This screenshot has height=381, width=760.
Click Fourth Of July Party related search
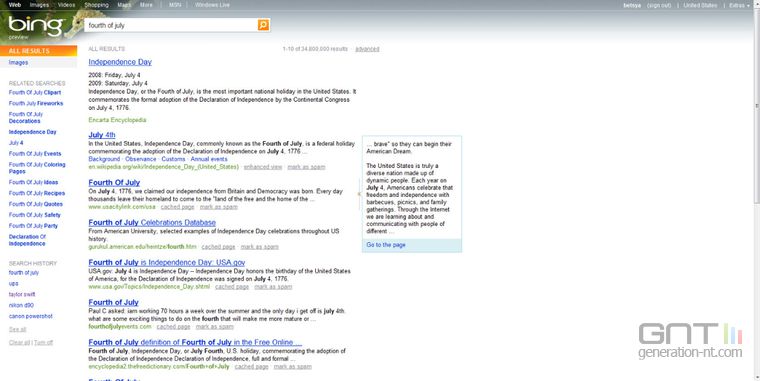[33, 226]
